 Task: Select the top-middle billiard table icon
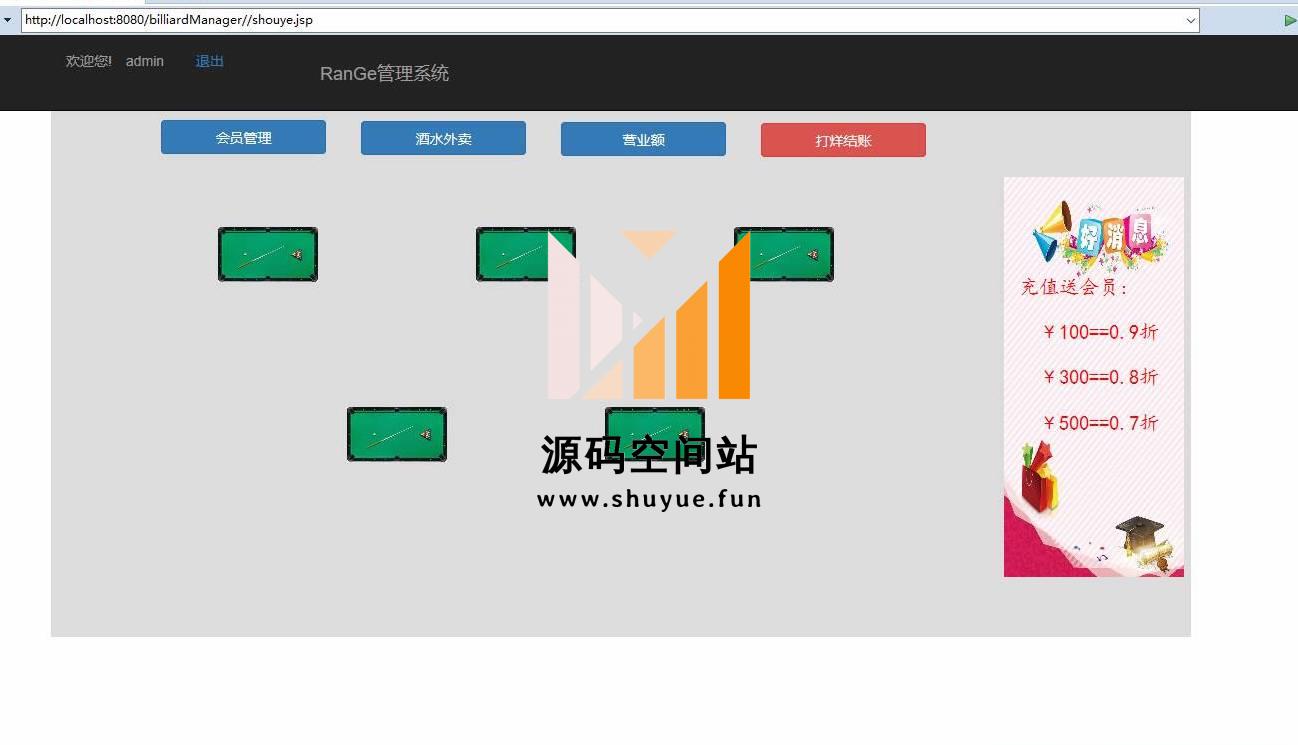526,254
